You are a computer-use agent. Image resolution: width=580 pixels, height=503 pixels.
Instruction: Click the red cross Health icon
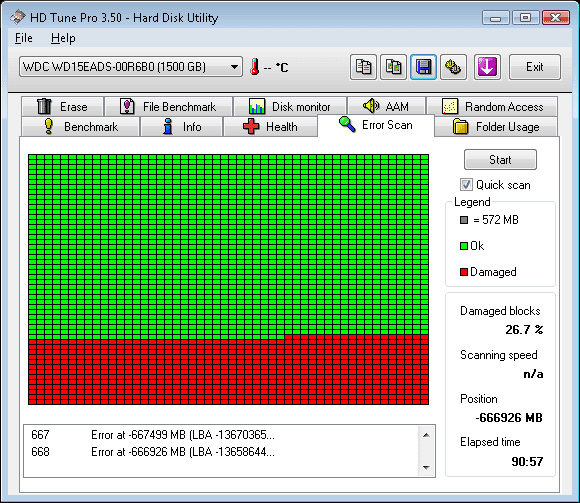(x=251, y=126)
